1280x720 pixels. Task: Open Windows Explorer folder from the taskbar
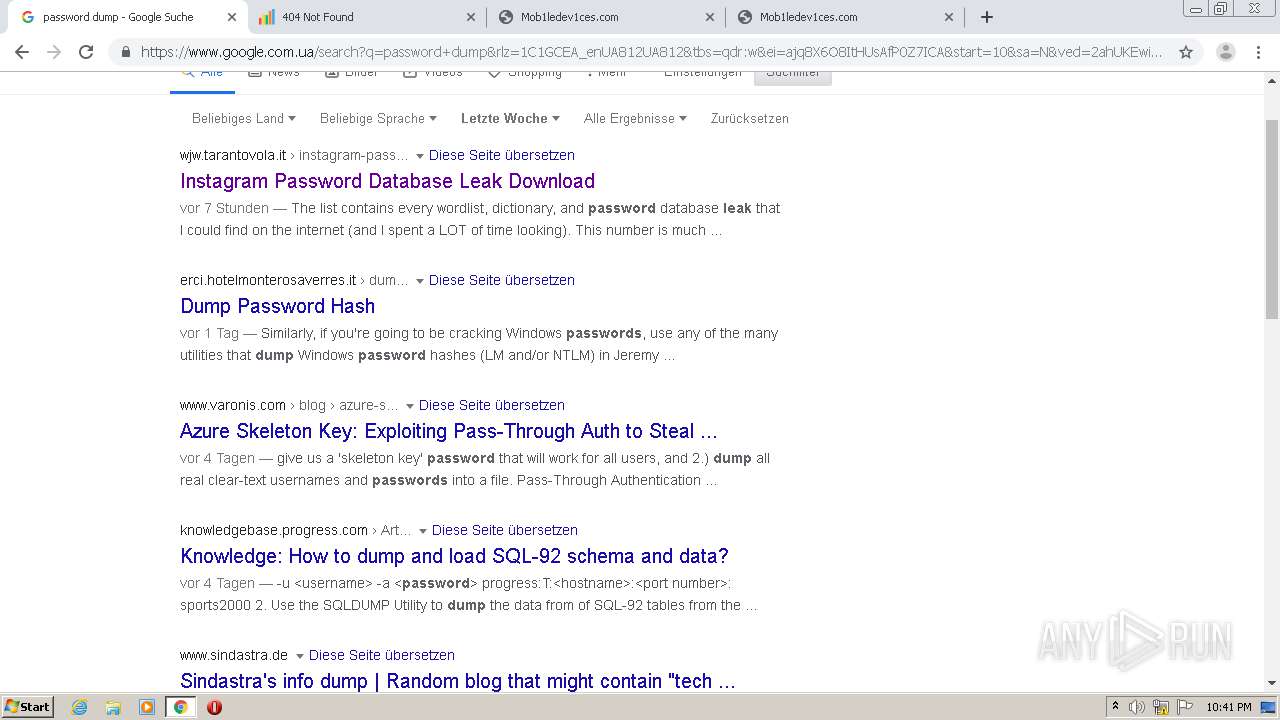click(x=113, y=707)
